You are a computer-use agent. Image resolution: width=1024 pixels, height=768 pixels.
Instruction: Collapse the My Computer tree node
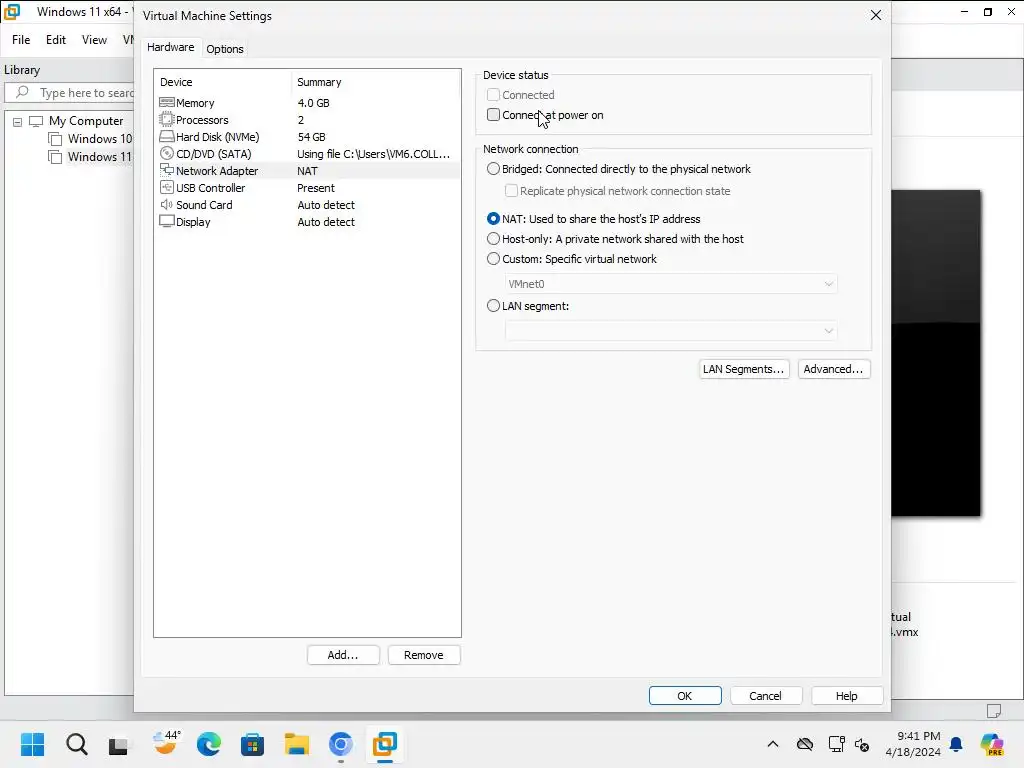[18, 121]
